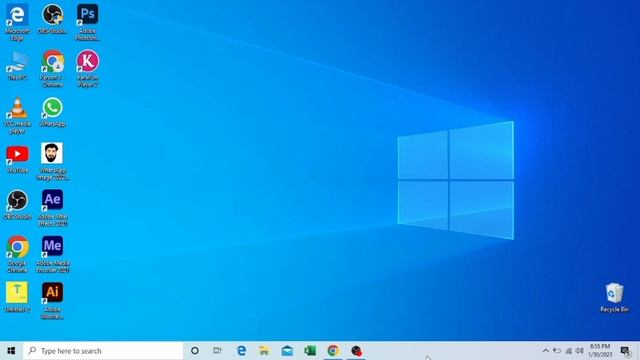
Task: Expand the hidden system tray icons chevron
Action: click(545, 351)
